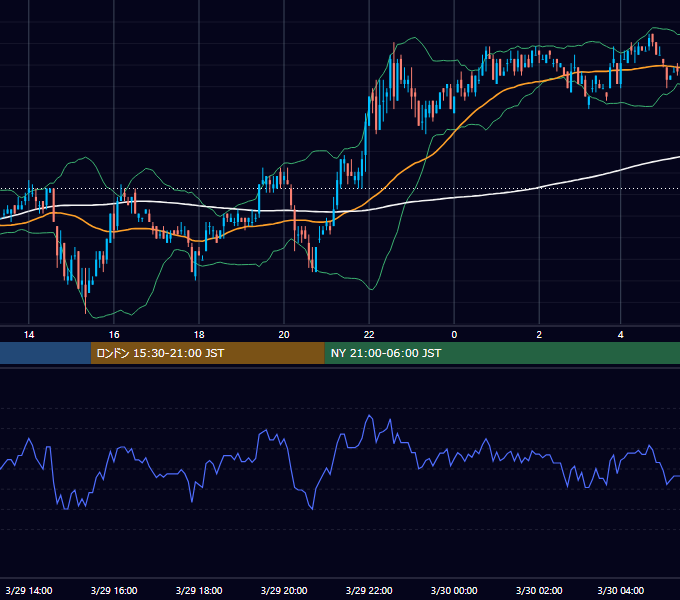Click the 0 hour axis label
This screenshot has height=600, width=680.
[454, 335]
